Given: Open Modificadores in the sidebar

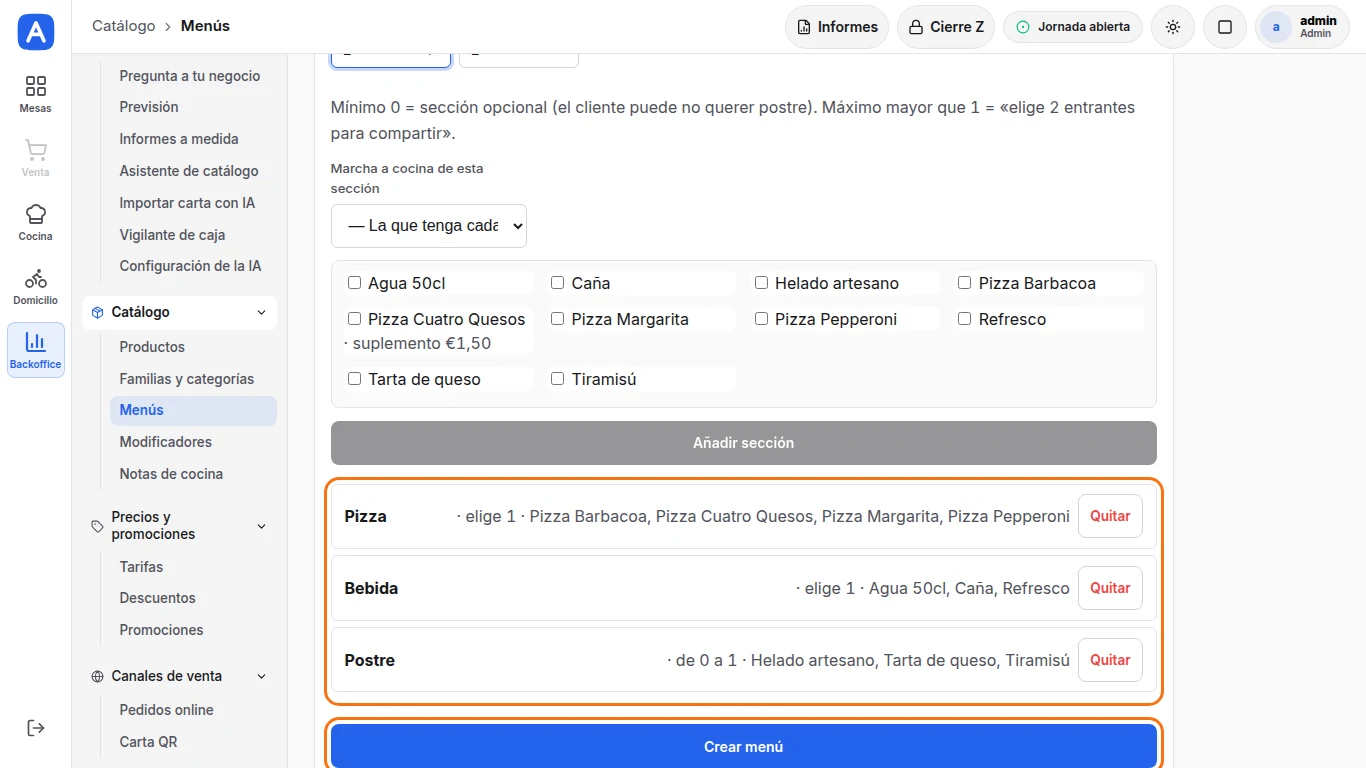Looking at the screenshot, I should [x=193, y=442].
